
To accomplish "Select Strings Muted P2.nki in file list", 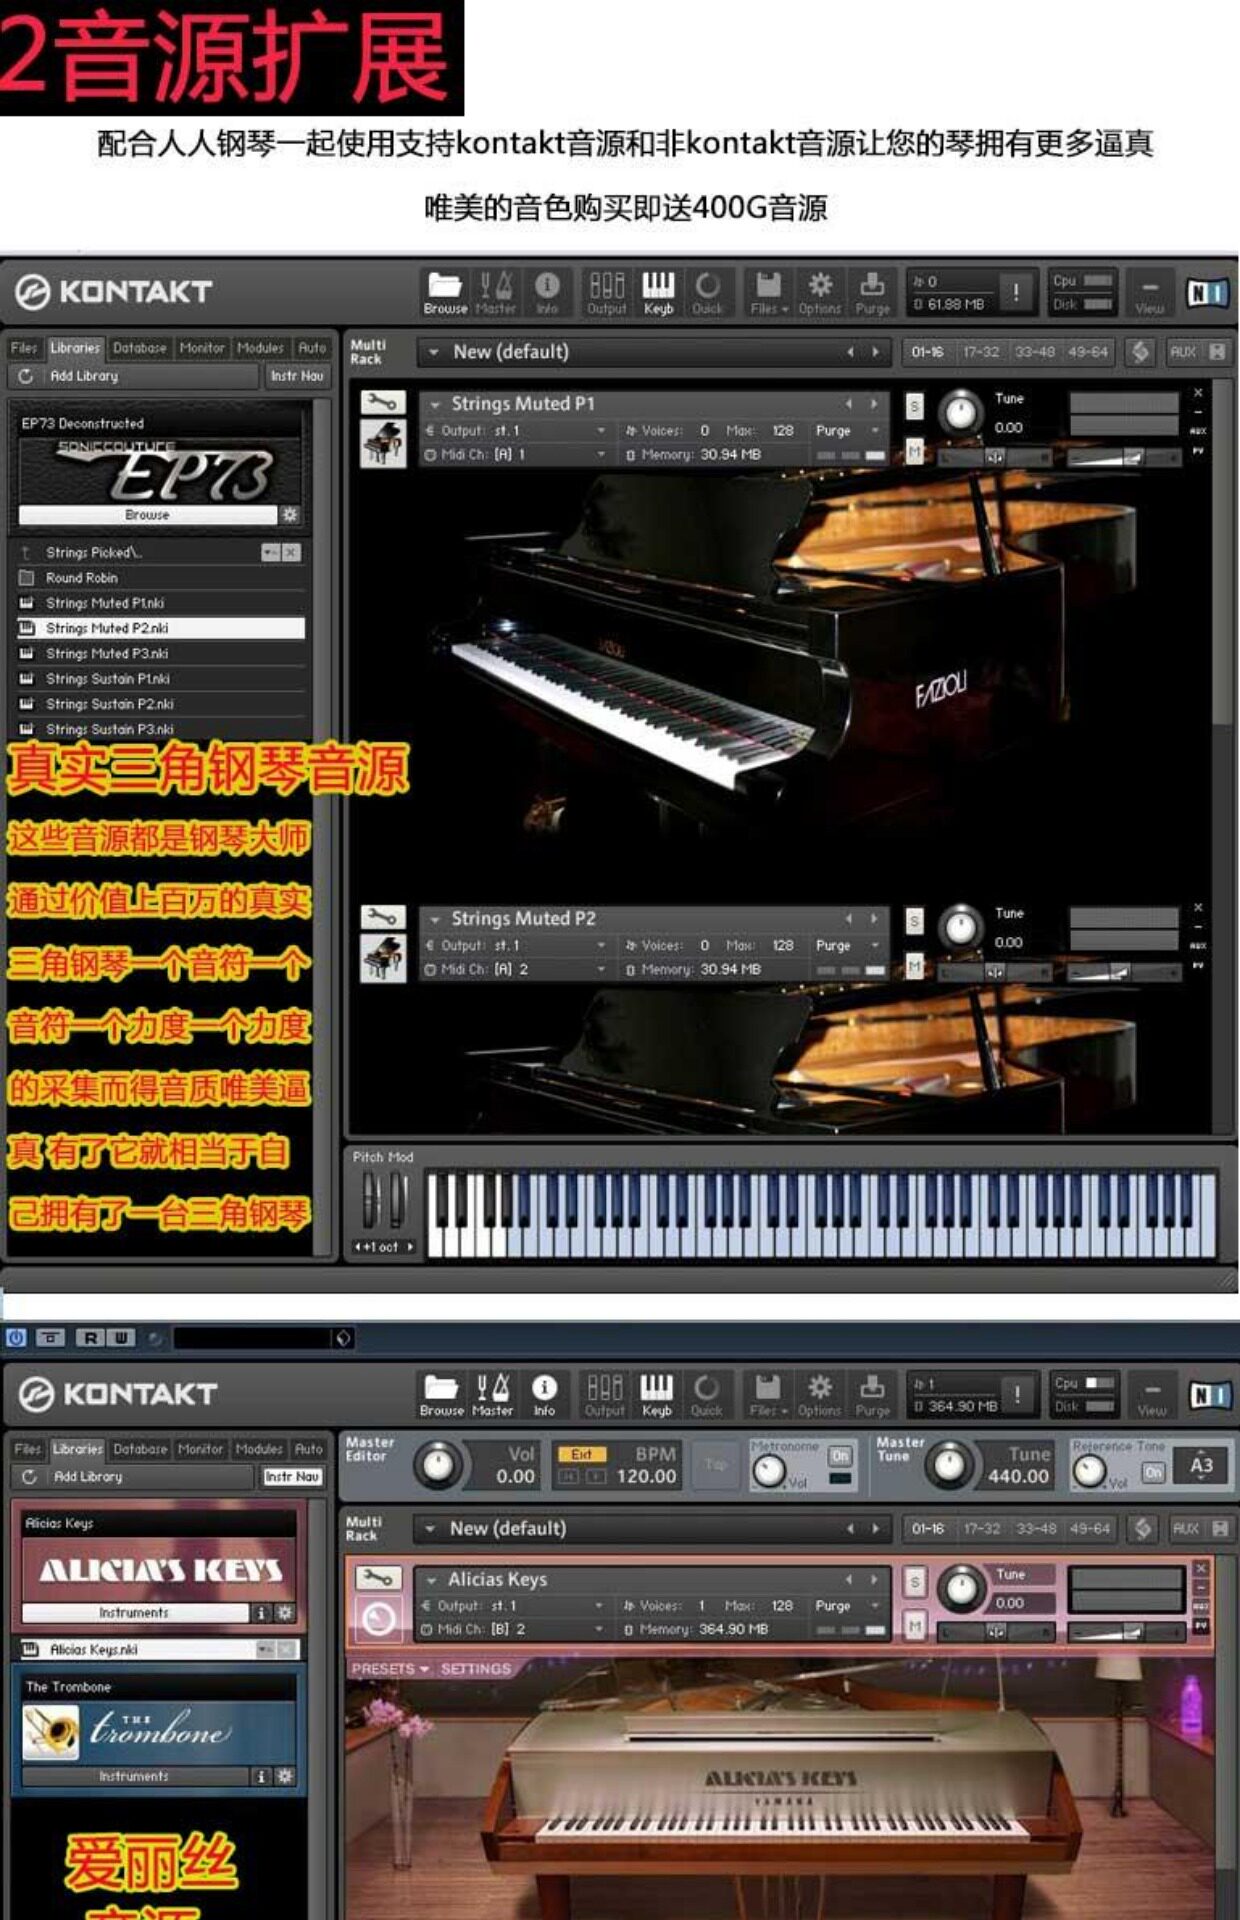I will pyautogui.click(x=161, y=628).
